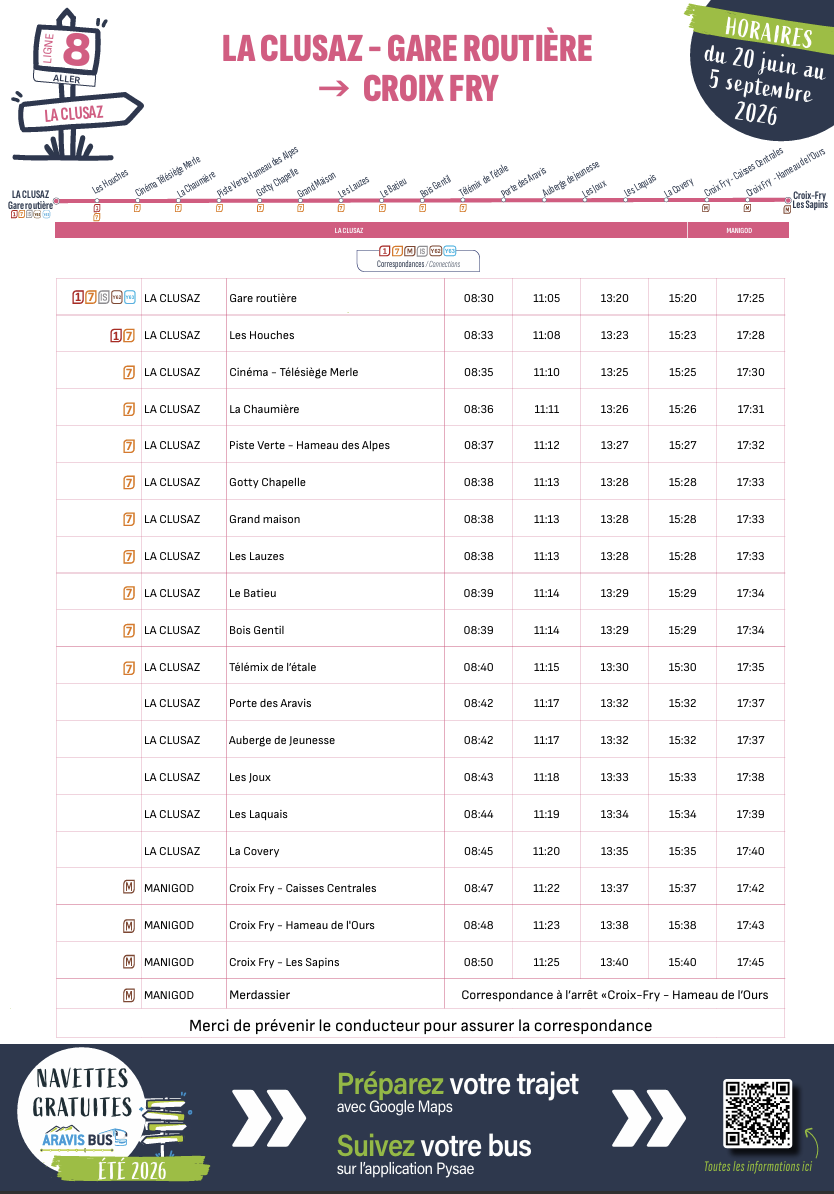
Task: Click the M badge in the Croix Fry – Les Sapins row
Action: point(129,962)
